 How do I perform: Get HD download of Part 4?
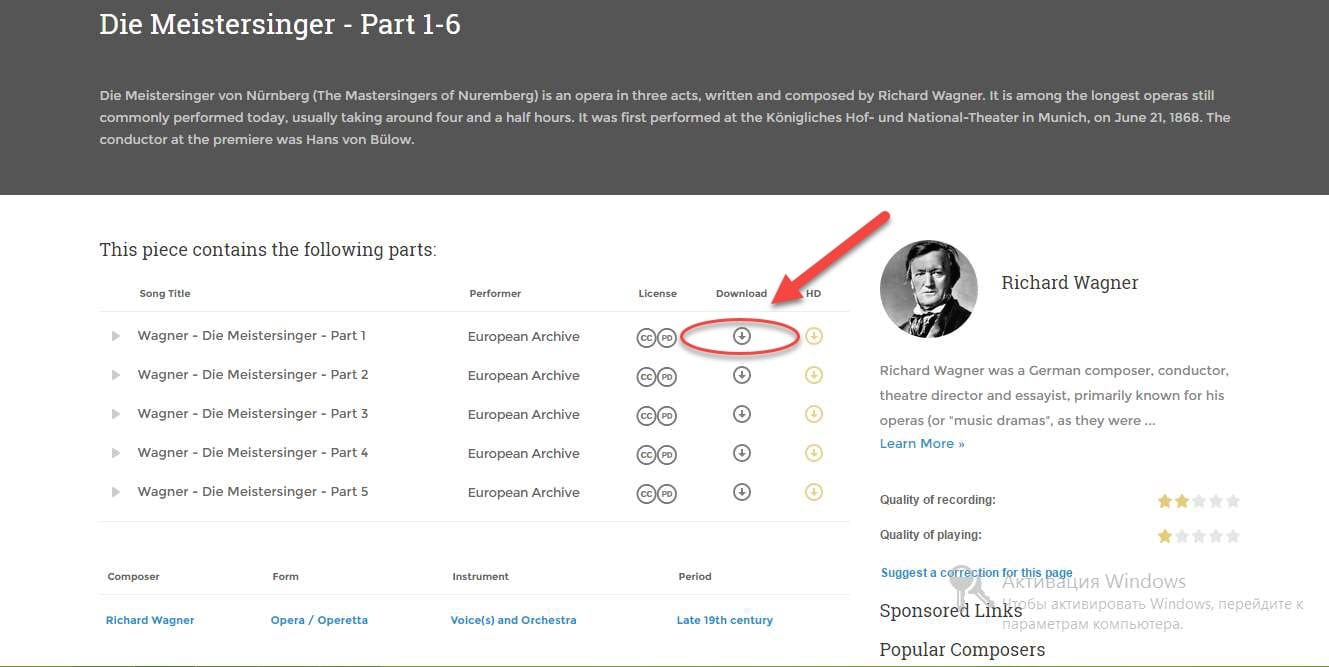[x=814, y=453]
